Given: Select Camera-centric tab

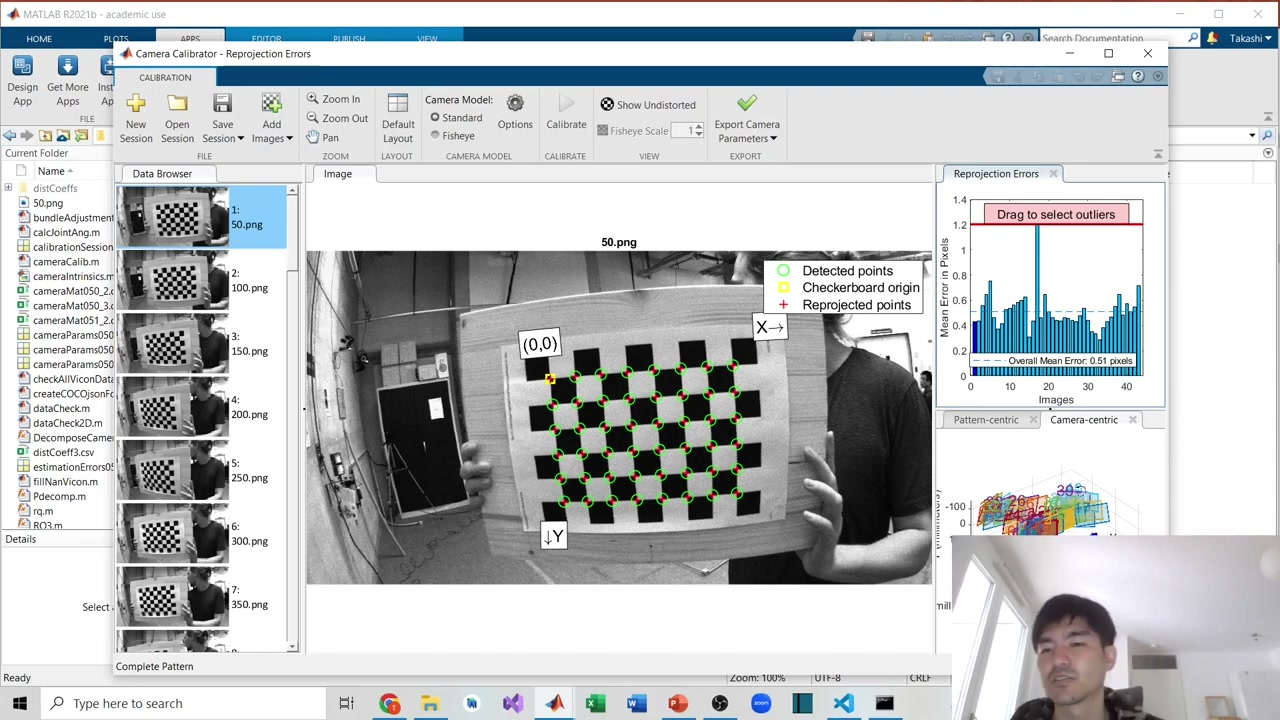Looking at the screenshot, I should tap(1084, 420).
